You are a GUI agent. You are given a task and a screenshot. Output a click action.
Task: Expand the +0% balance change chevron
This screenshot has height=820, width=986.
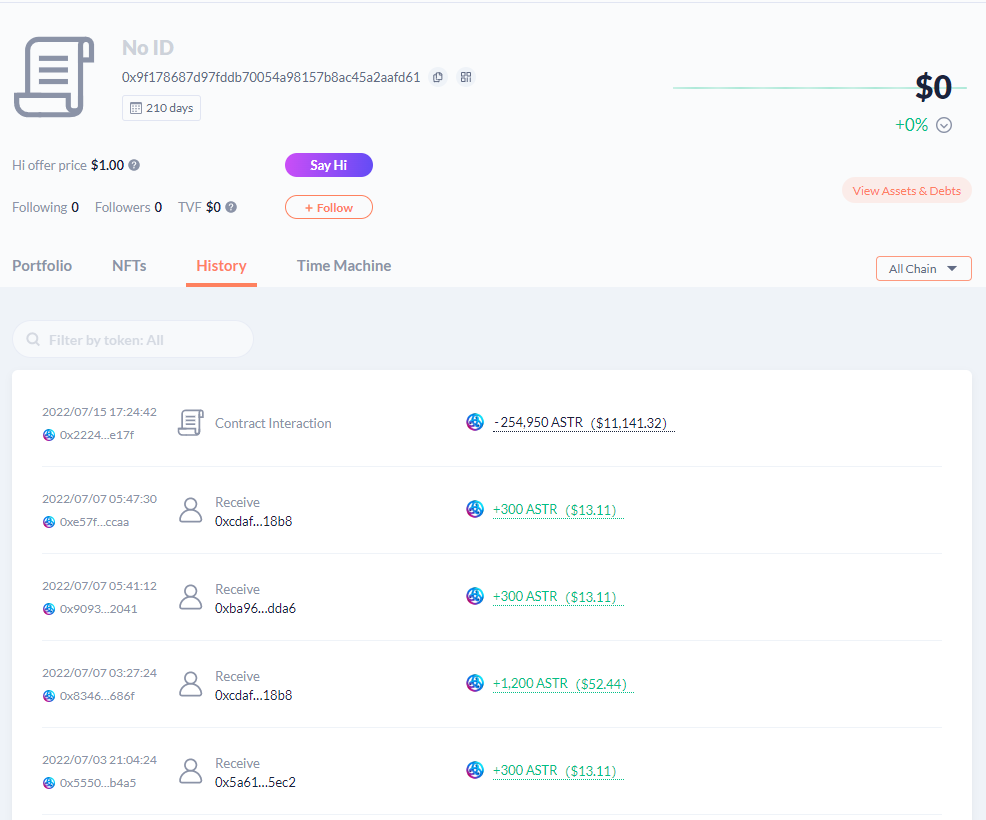coord(944,125)
